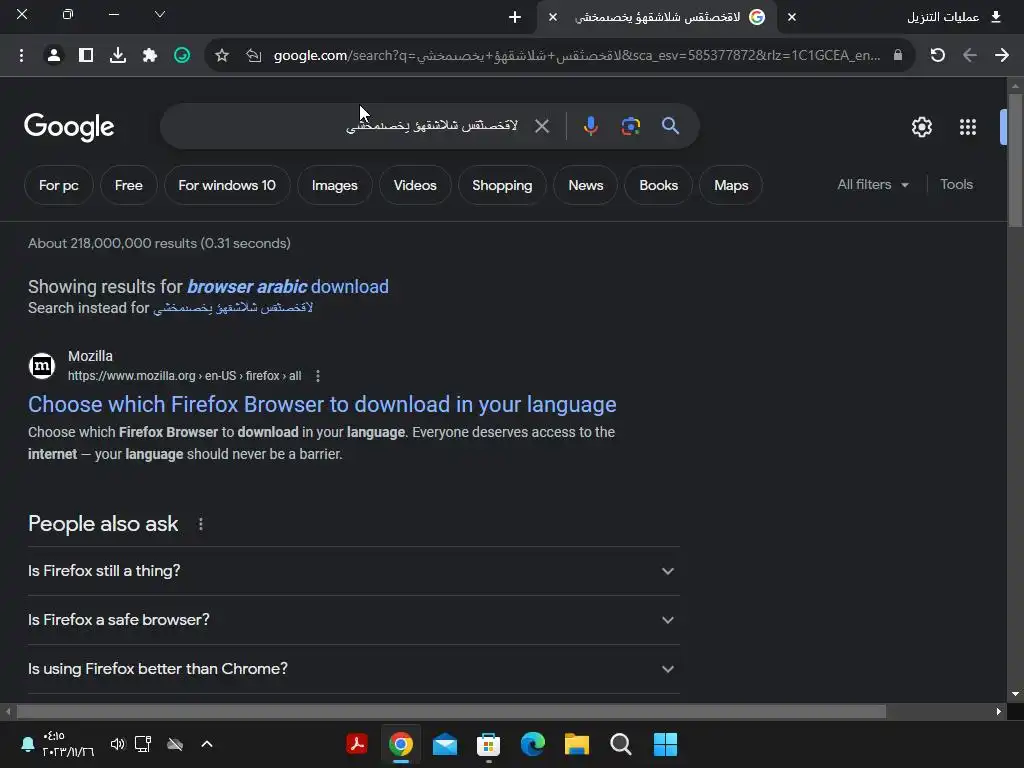Open the Google apps grid
Viewport: 1024px width, 768px height.
pos(968,127)
